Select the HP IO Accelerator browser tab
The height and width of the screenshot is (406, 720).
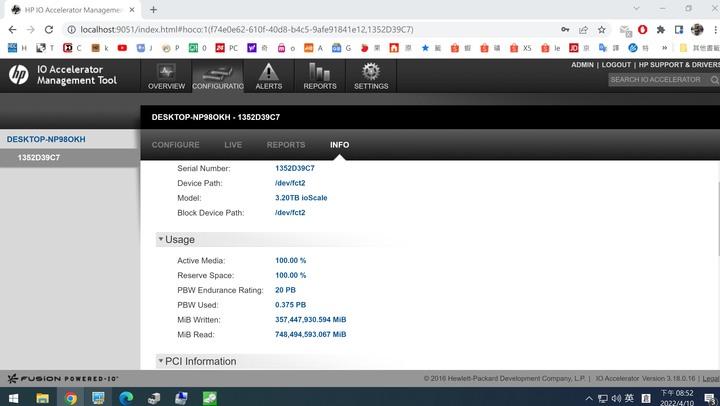73,10
